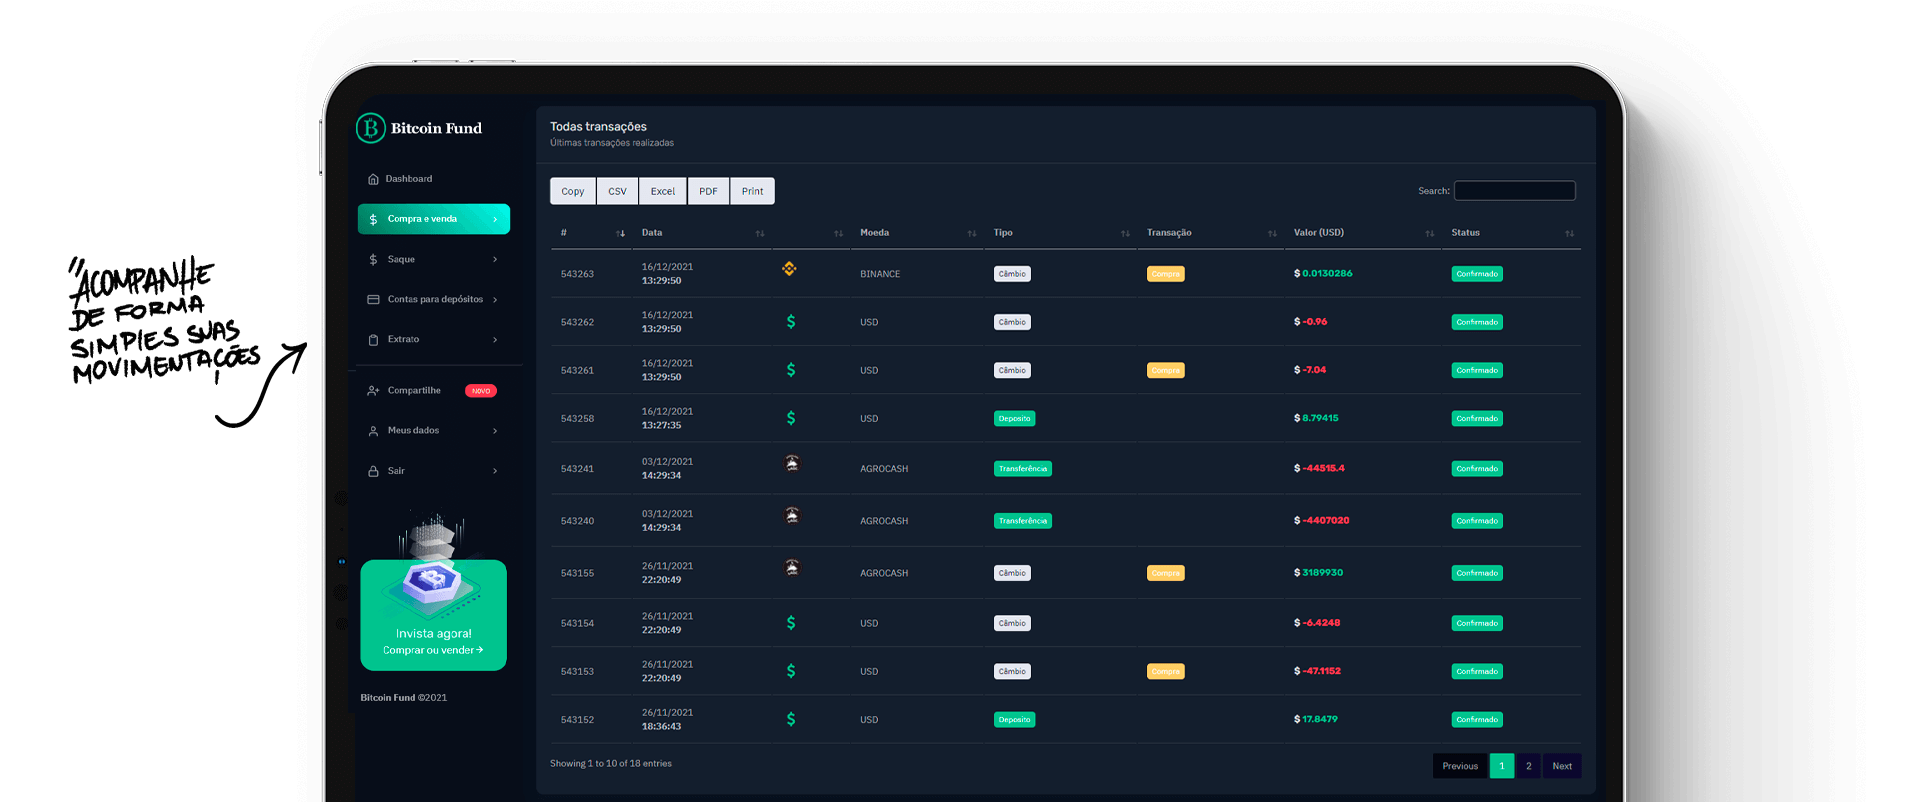The width and height of the screenshot is (1920, 802).
Task: Click the clipboard icon beside Extrato
Action: coord(373,340)
